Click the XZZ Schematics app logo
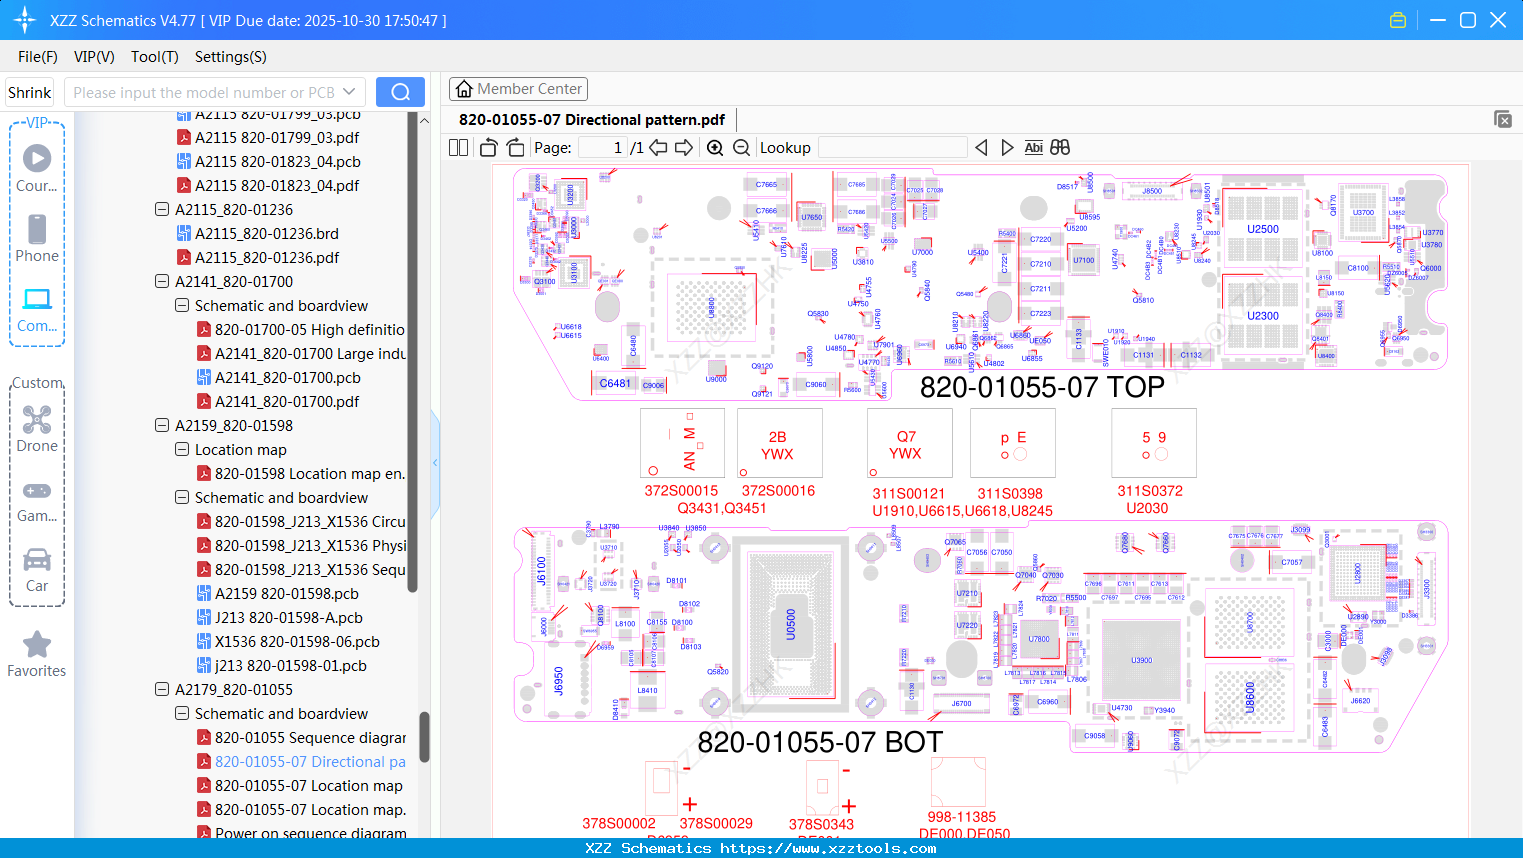The image size is (1523, 858). pyautogui.click(x=25, y=20)
